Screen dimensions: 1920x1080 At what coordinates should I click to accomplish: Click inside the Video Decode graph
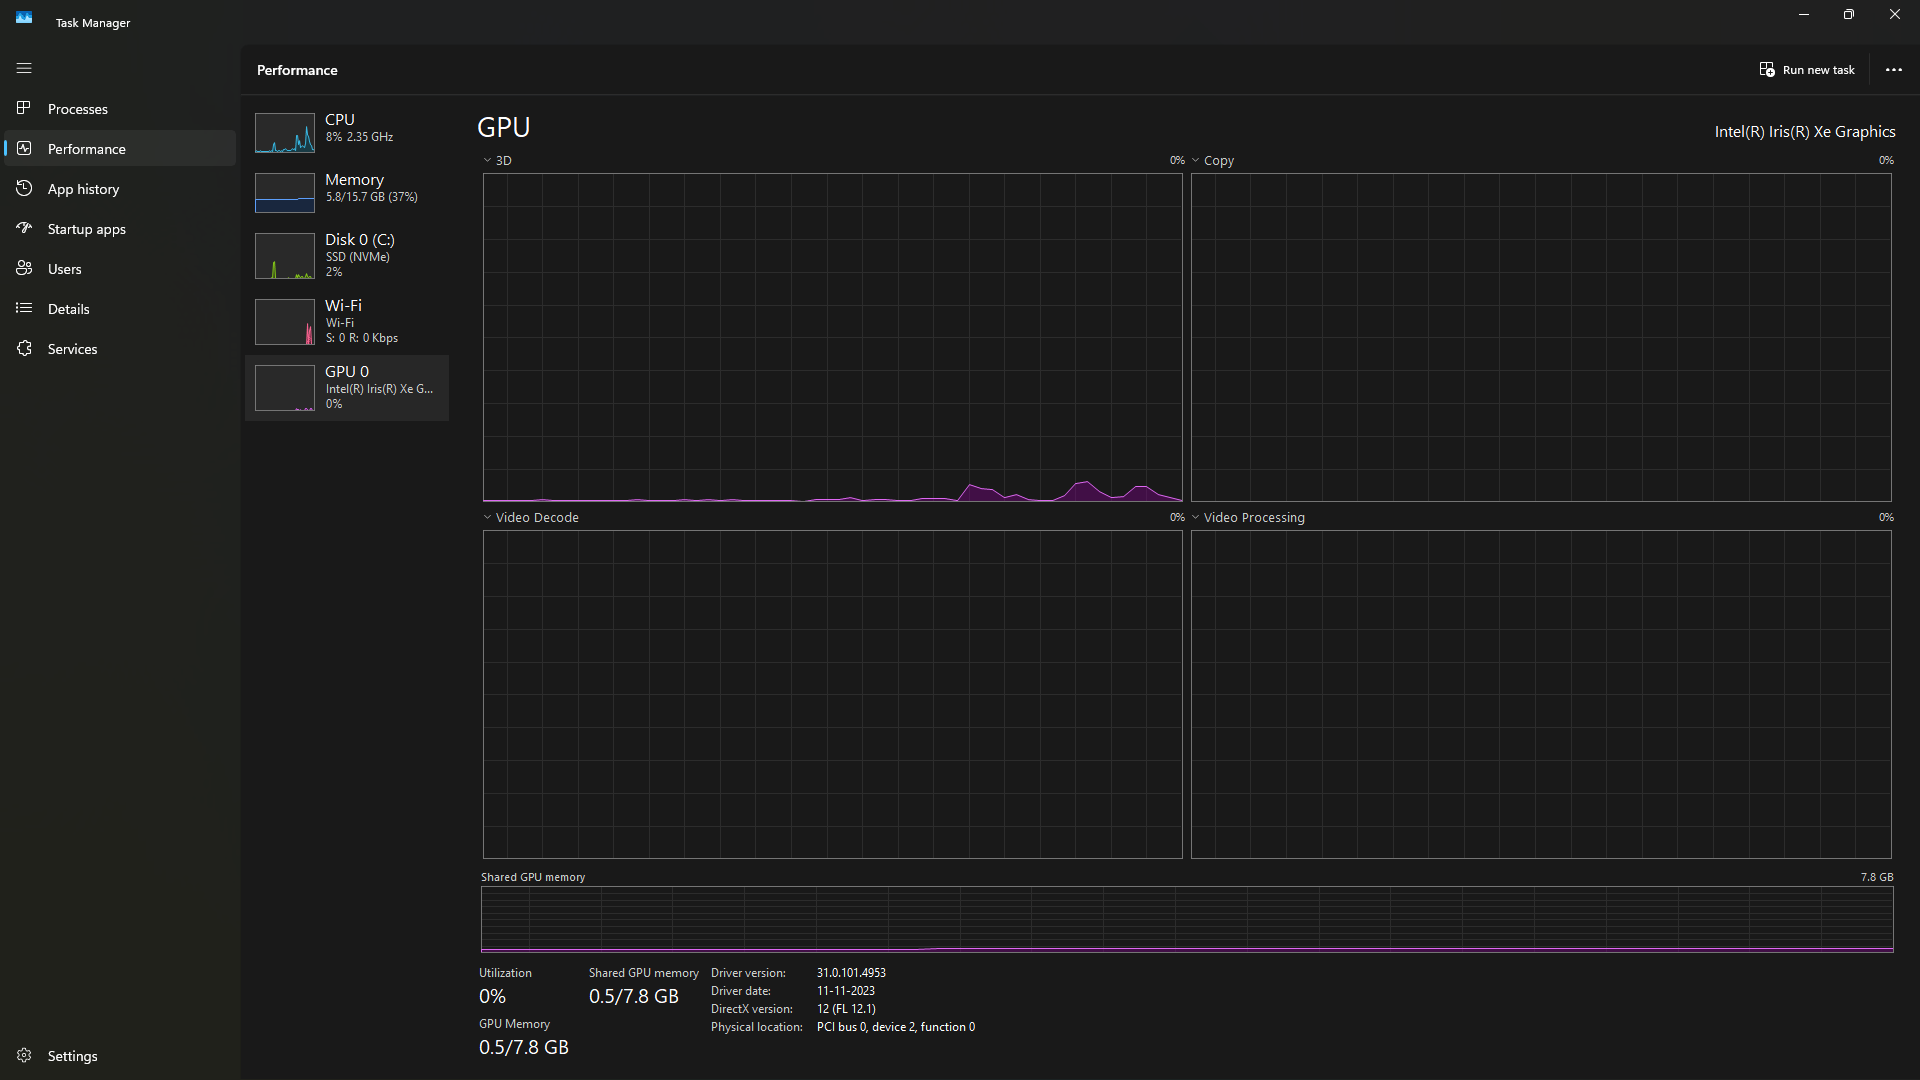(832, 694)
